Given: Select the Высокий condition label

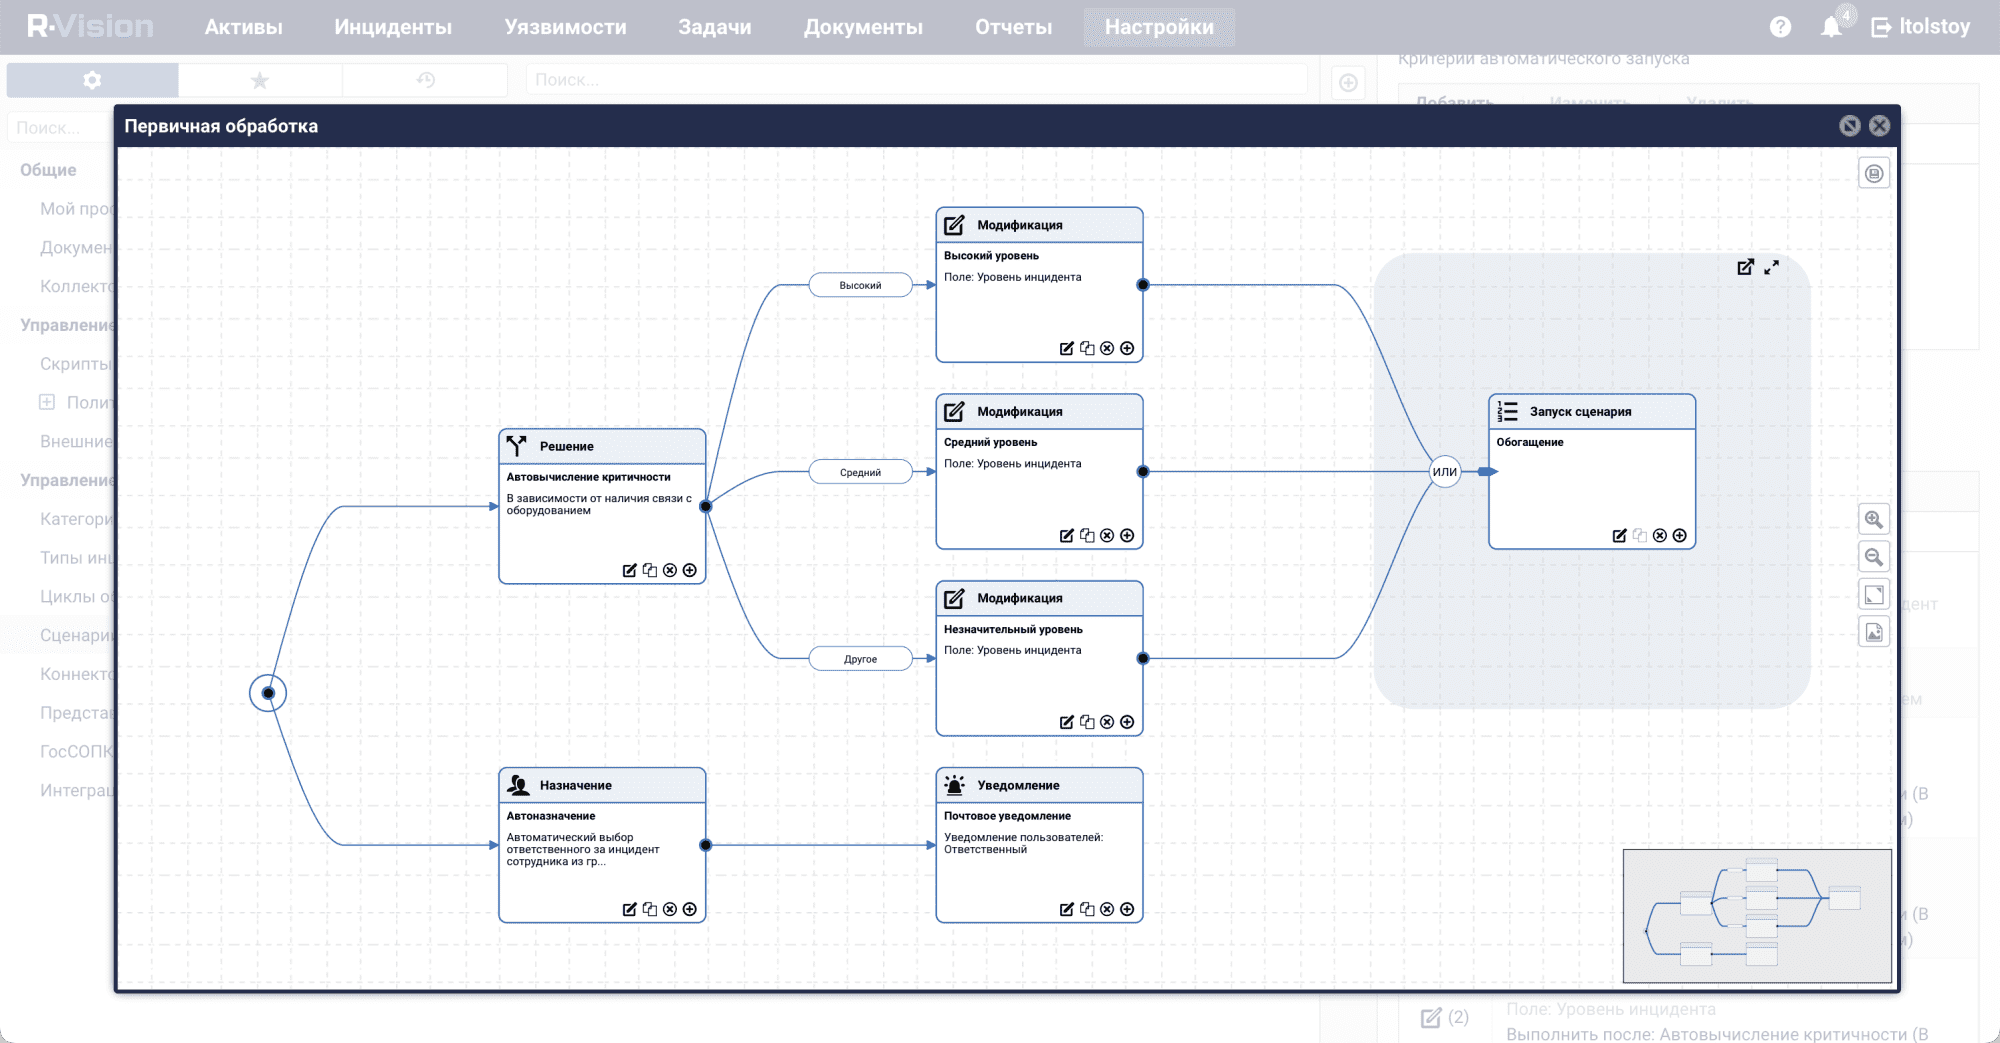Looking at the screenshot, I should click(x=860, y=285).
